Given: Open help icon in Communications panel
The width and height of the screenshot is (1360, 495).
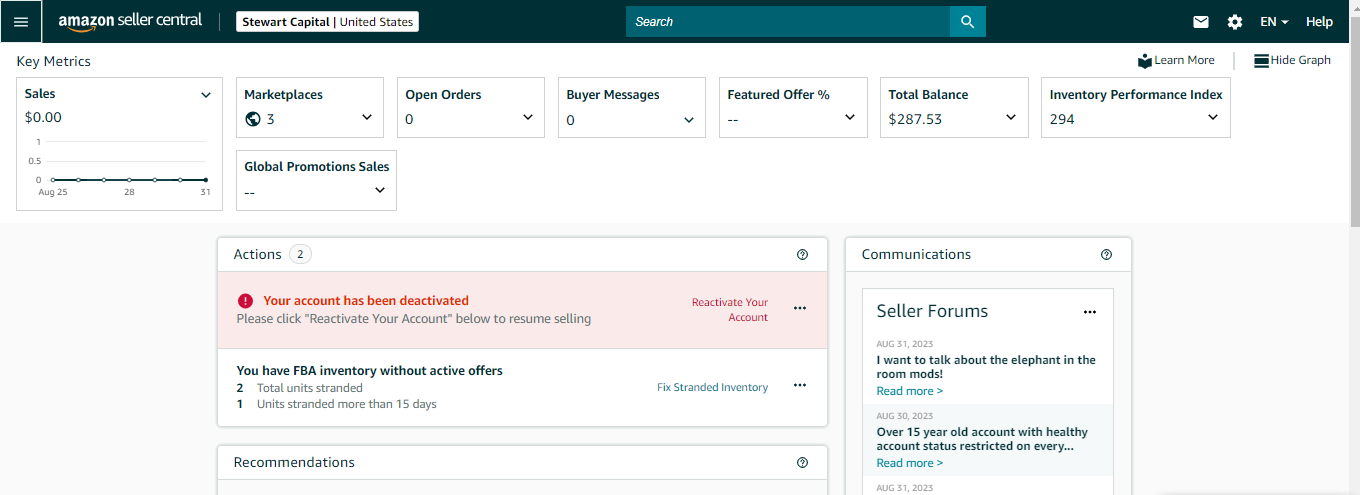Looking at the screenshot, I should click(1106, 255).
